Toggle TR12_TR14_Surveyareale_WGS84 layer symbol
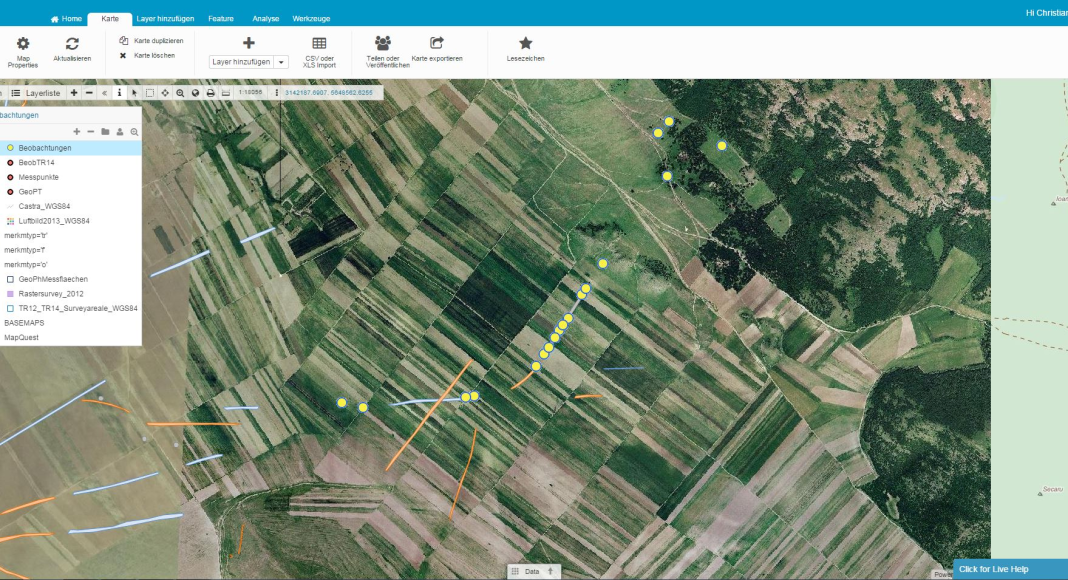Image resolution: width=1068 pixels, height=580 pixels. pos(10,309)
